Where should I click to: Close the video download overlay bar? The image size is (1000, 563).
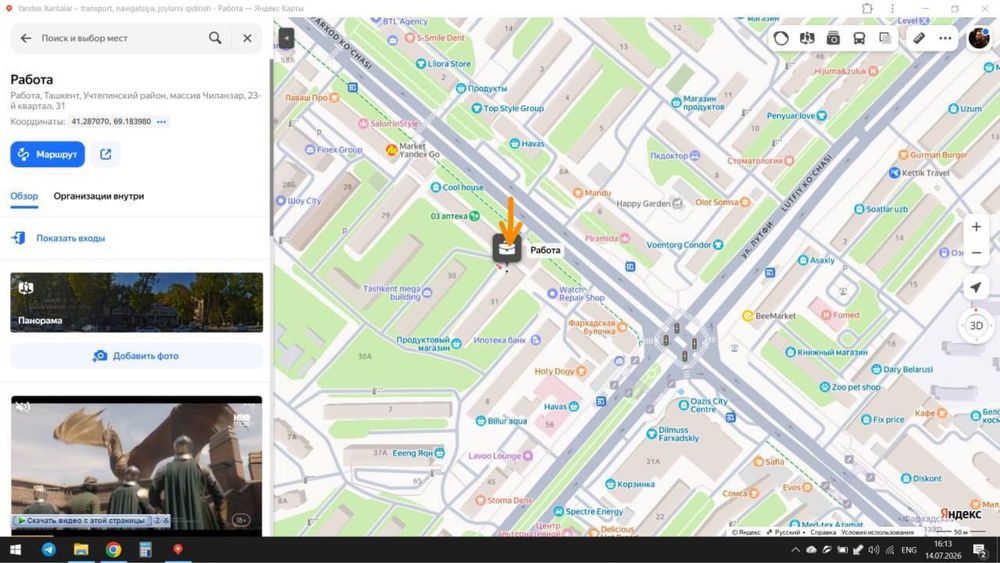pyautogui.click(x=166, y=520)
